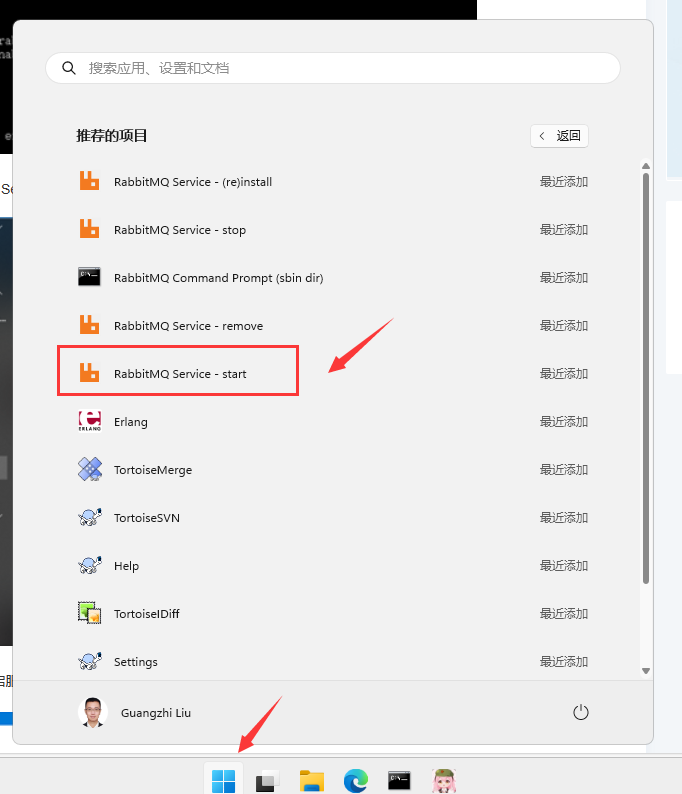This screenshot has height=794, width=682.
Task: Click the scrollbar down arrow
Action: tap(646, 671)
